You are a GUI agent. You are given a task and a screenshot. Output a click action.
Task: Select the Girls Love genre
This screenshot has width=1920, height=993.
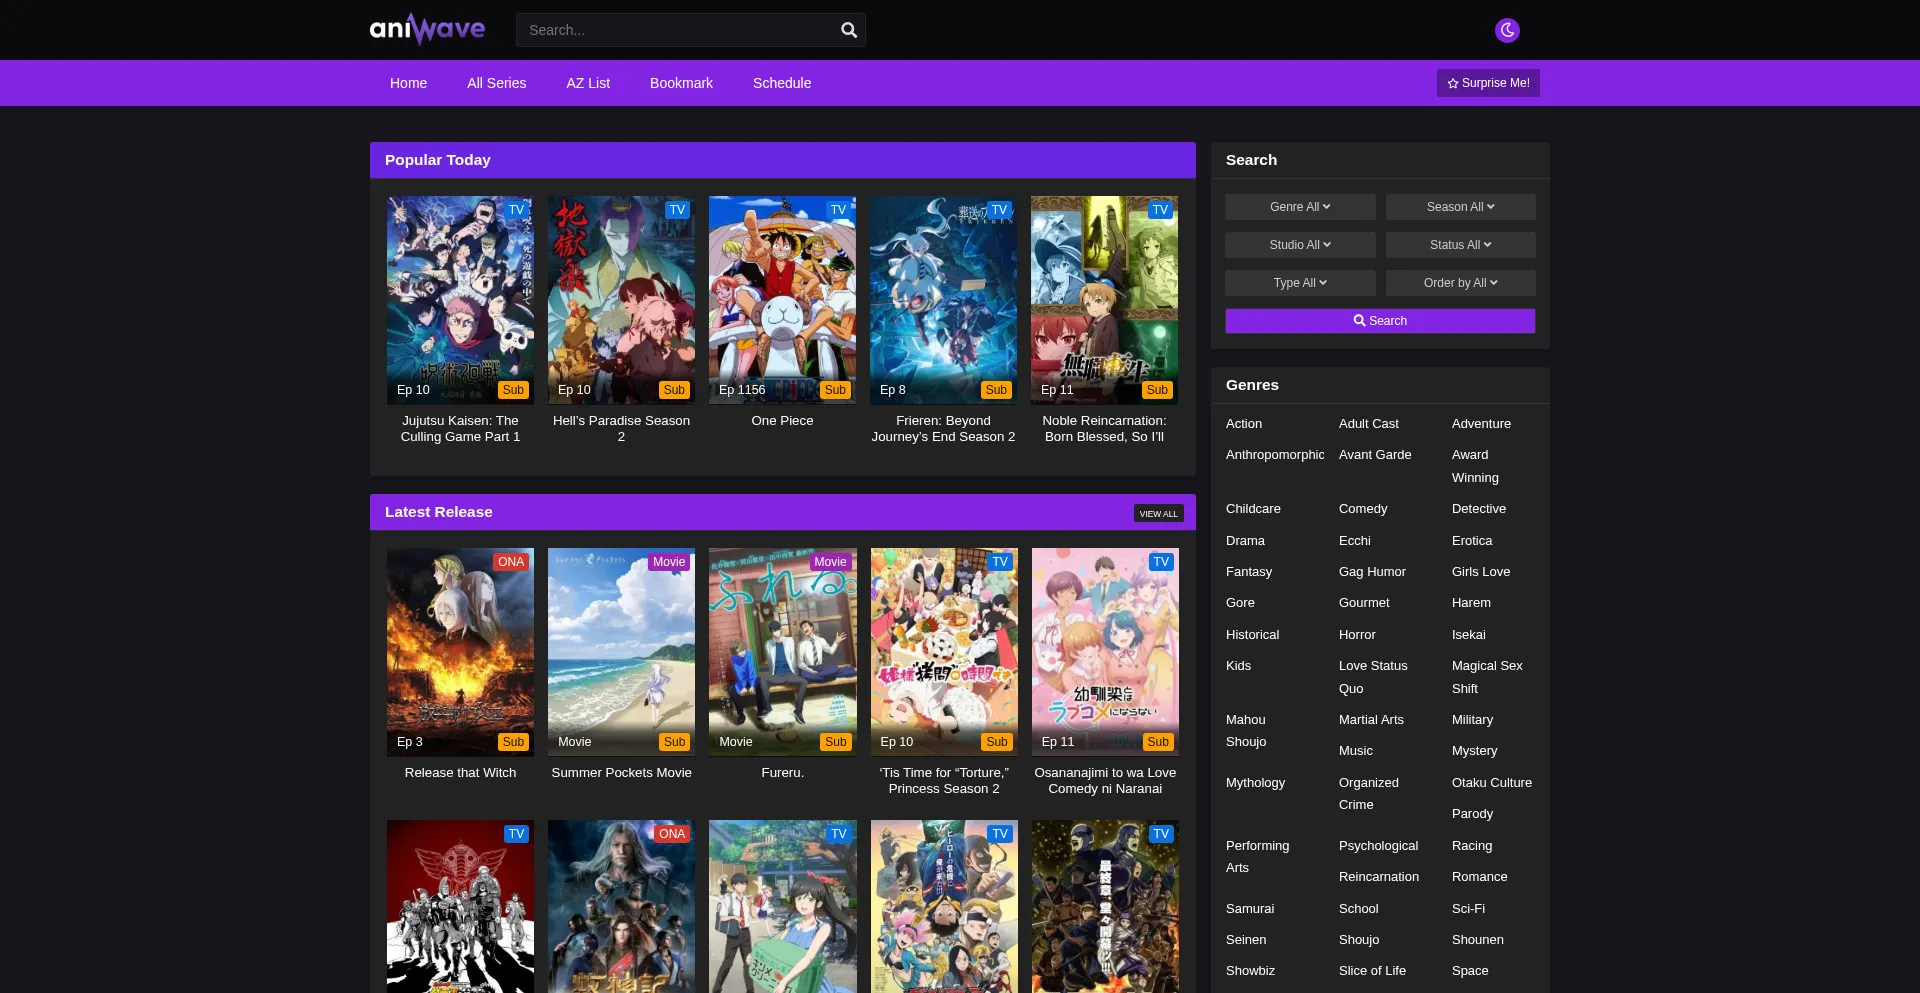pos(1481,572)
